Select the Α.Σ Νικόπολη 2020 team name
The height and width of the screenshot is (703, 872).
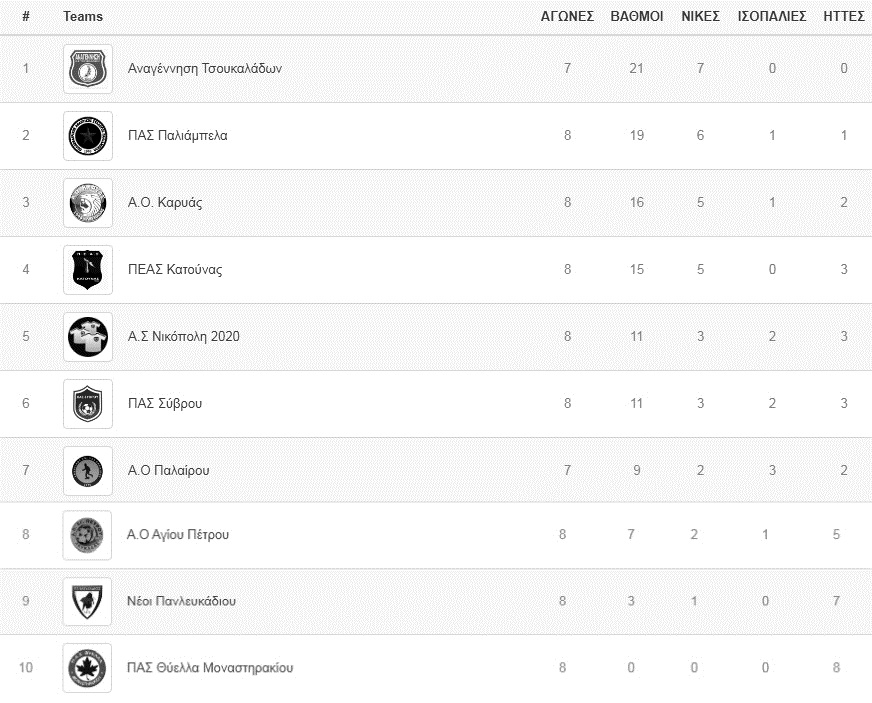click(184, 337)
